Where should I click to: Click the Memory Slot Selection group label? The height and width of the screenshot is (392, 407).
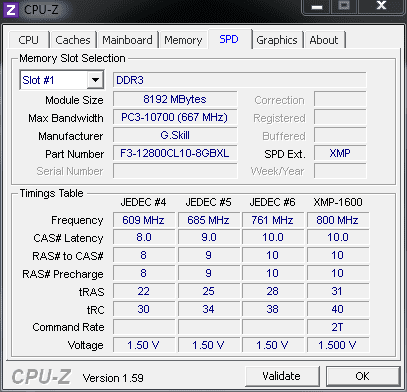pos(72,58)
